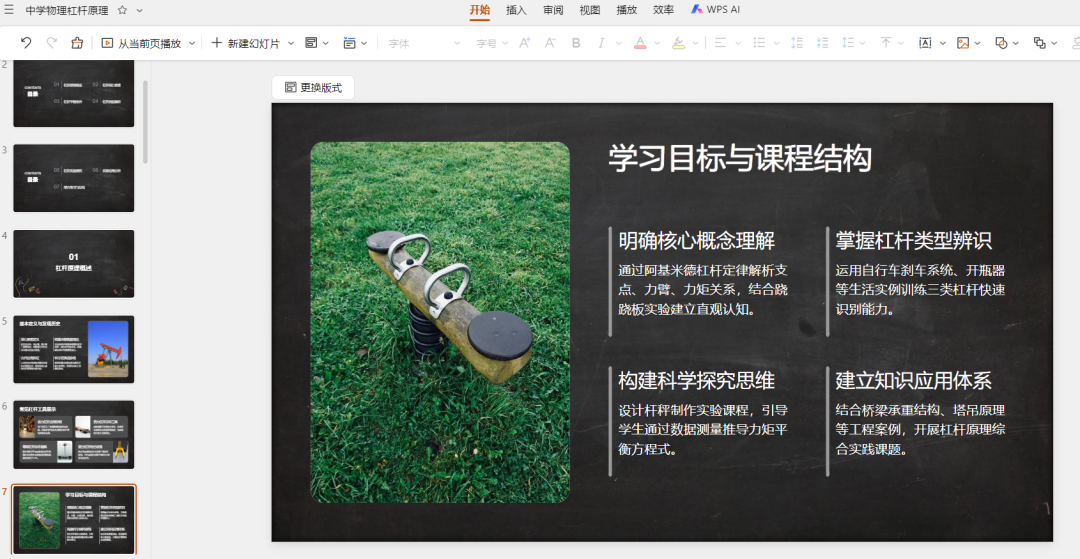This screenshot has width=1080, height=559.
Task: Switch to the 效率 tab
Action: (x=663, y=10)
